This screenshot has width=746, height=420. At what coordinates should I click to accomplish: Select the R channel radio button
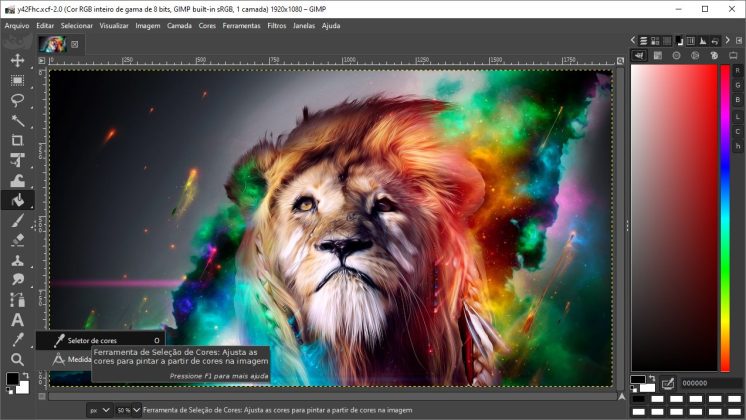tap(737, 70)
